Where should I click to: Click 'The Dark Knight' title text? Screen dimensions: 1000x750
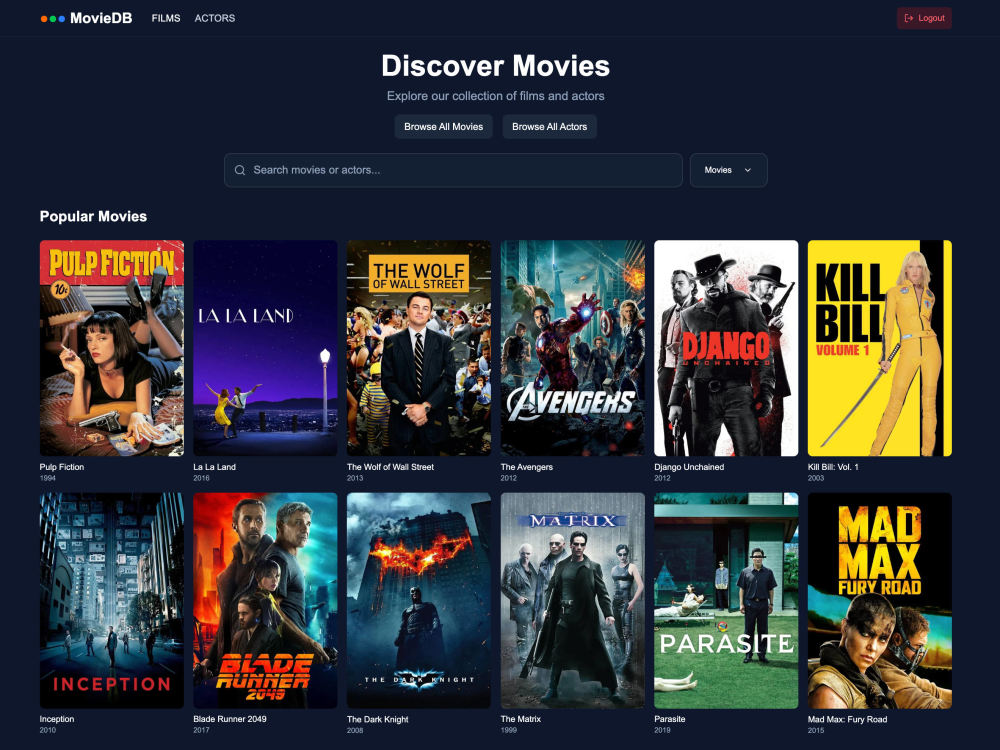pyautogui.click(x=378, y=719)
